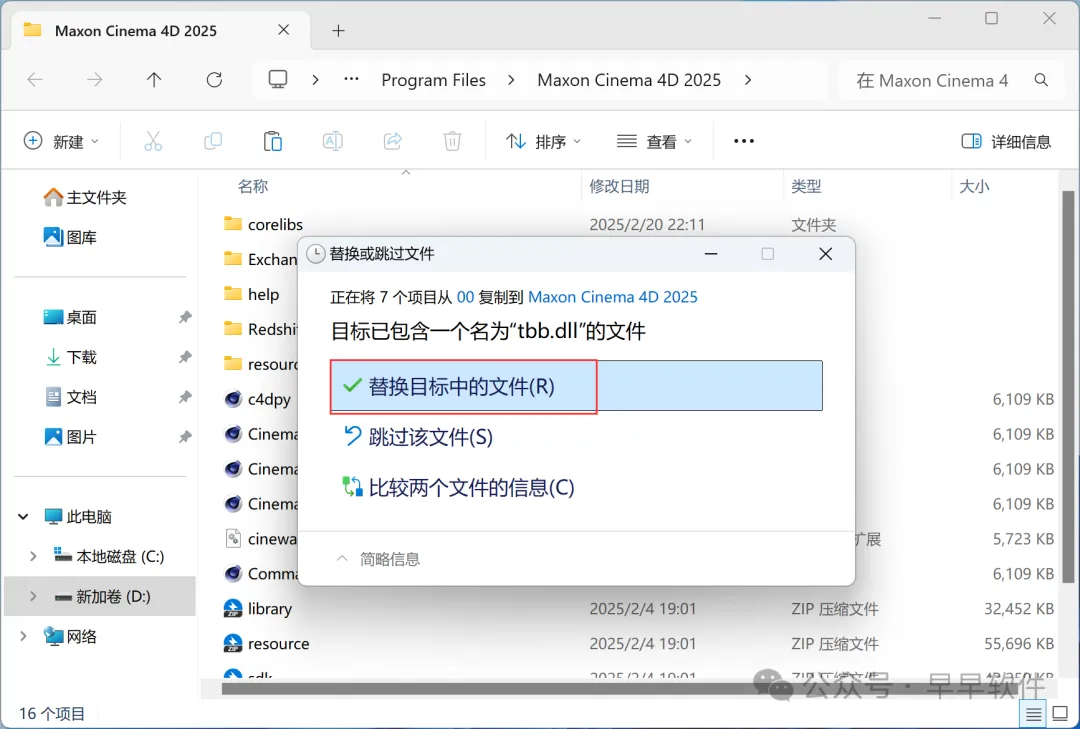The height and width of the screenshot is (729, 1080).
Task: Open Pictures (图片) in sidebar
Action: [70, 437]
